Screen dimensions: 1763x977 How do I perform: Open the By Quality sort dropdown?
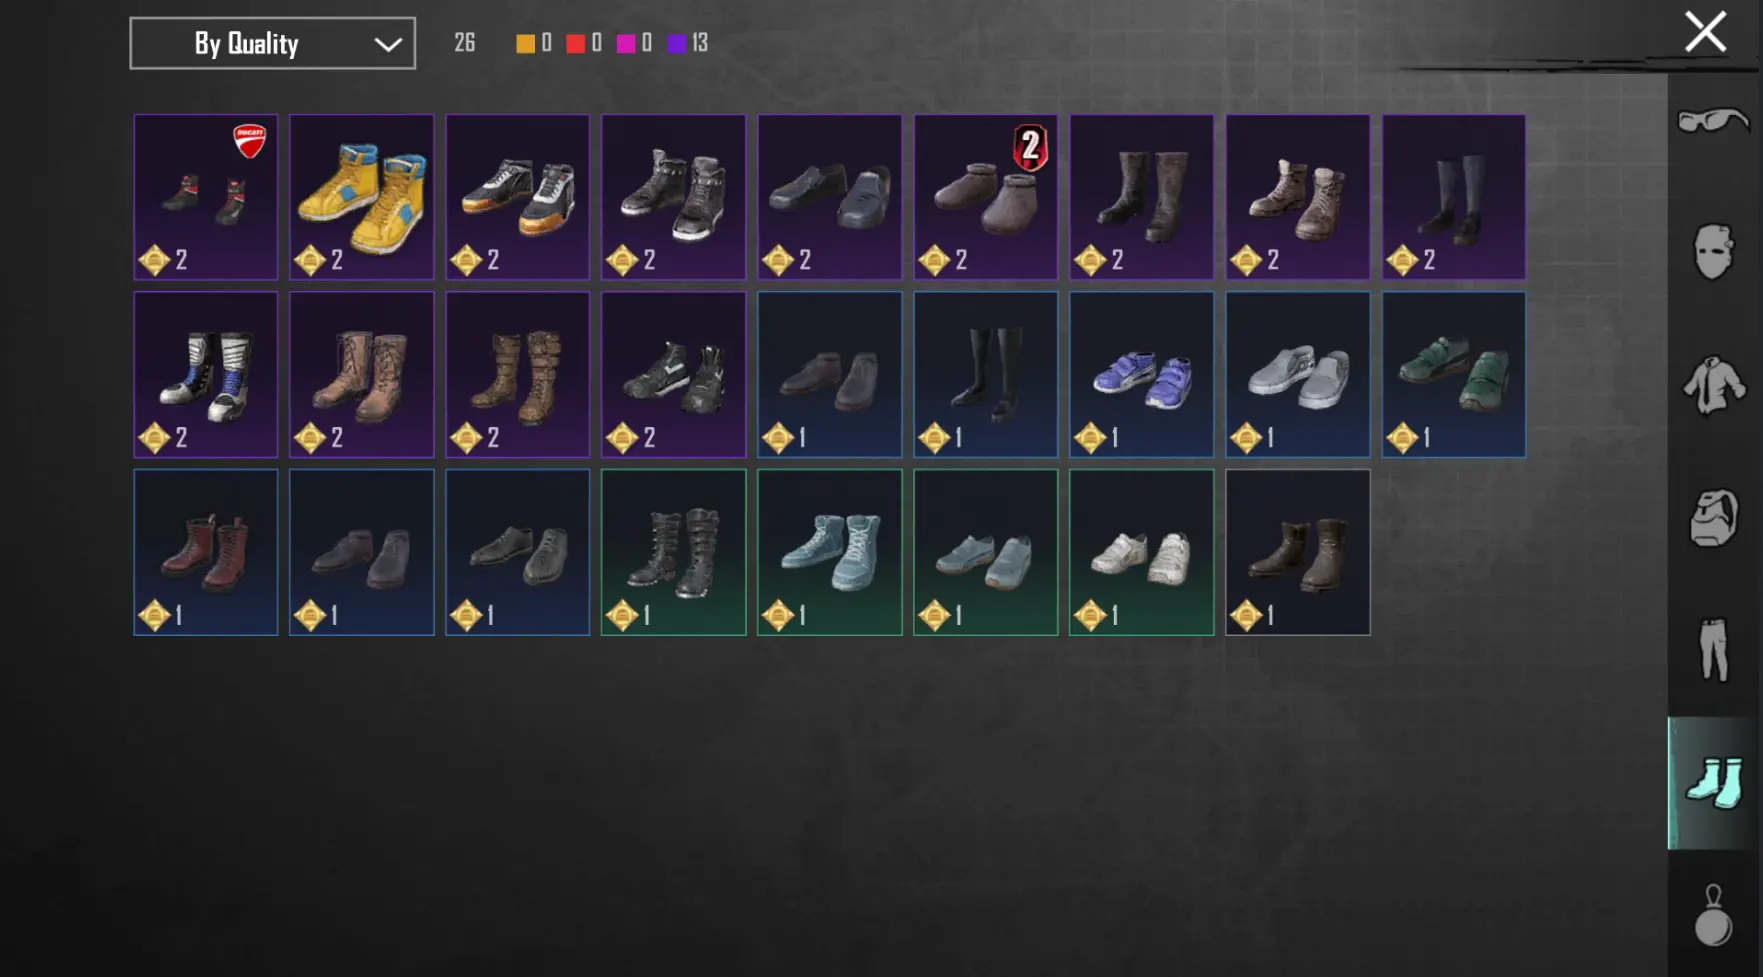tap(272, 43)
